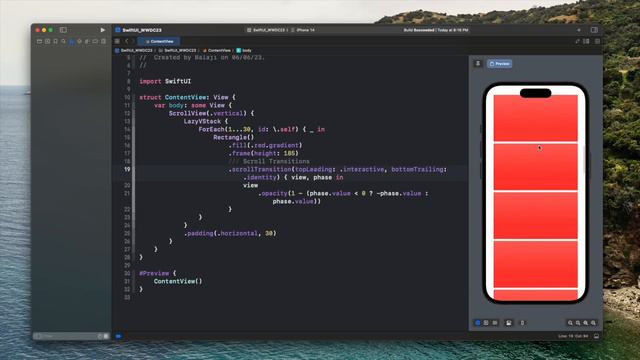The image size is (640, 360).
Task: Click the Line 19 Col 94 indicator
Action: 573,336
